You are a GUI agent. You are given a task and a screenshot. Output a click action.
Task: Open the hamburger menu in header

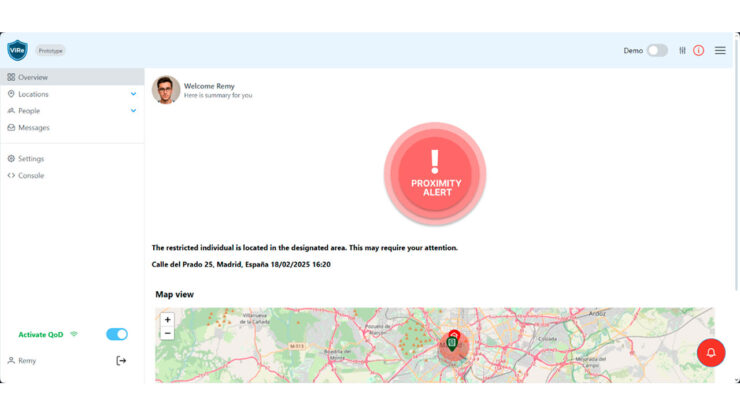pos(720,50)
